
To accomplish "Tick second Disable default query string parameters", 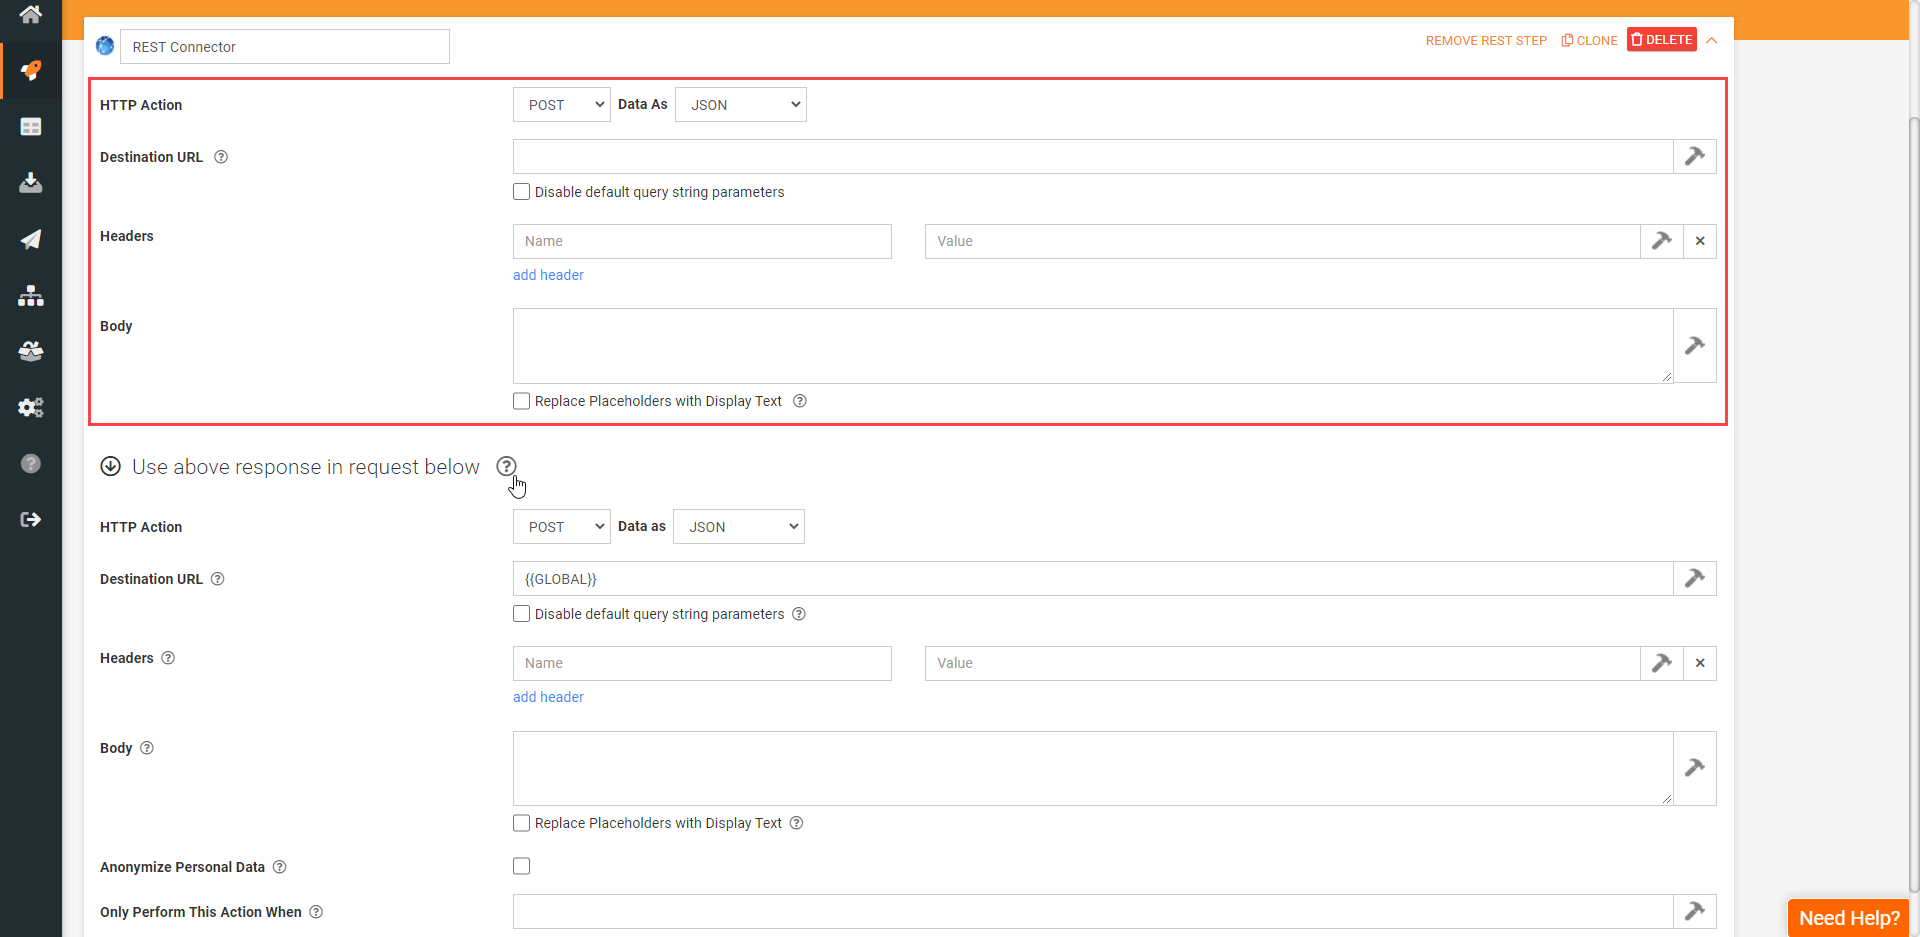I will click(x=521, y=614).
